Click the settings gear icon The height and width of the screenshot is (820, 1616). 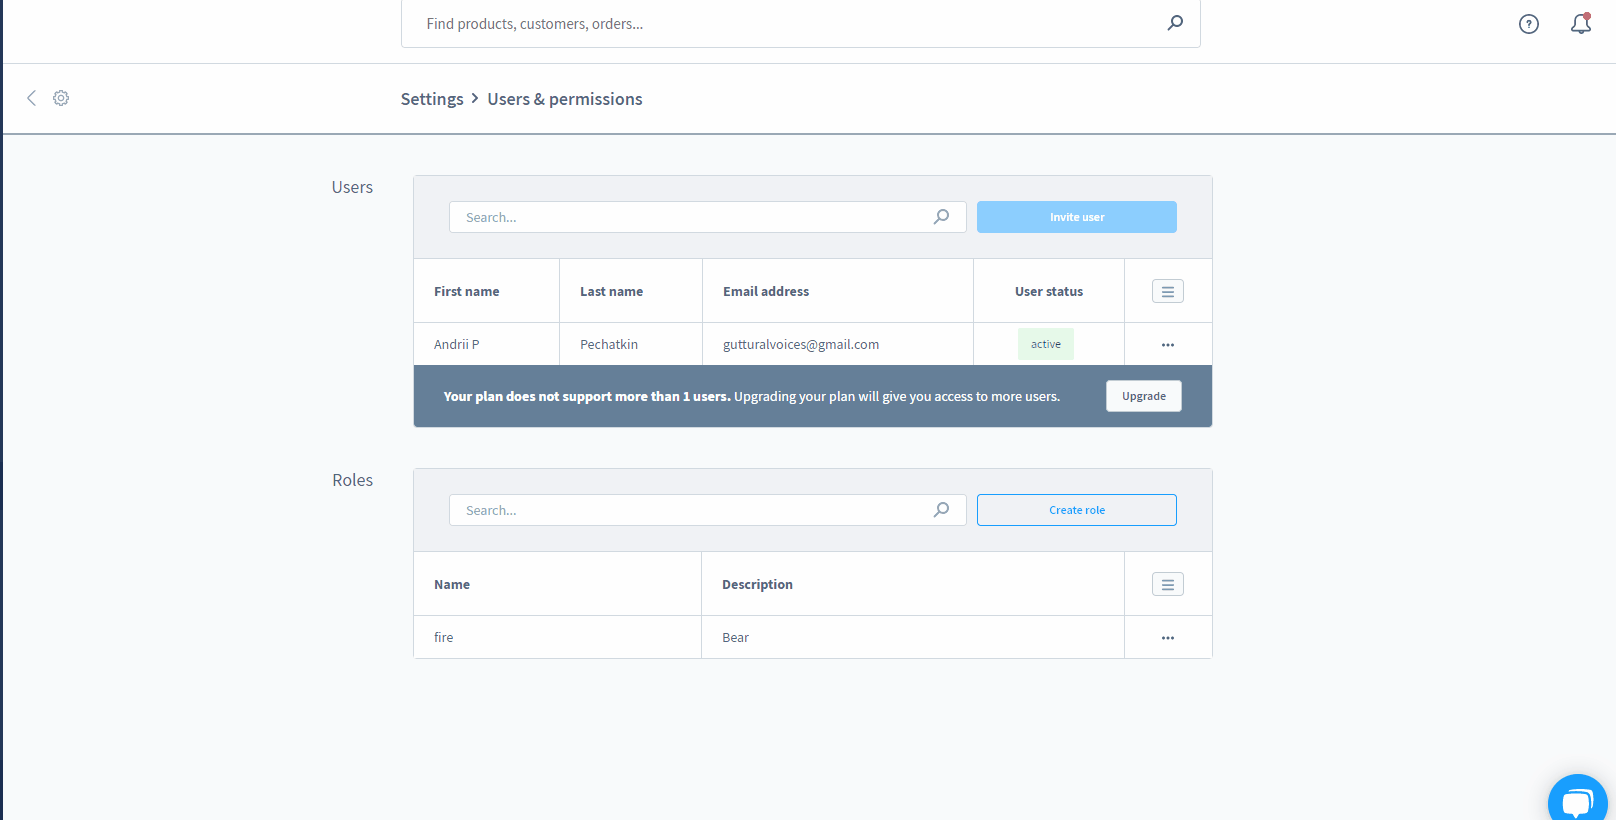pos(61,98)
